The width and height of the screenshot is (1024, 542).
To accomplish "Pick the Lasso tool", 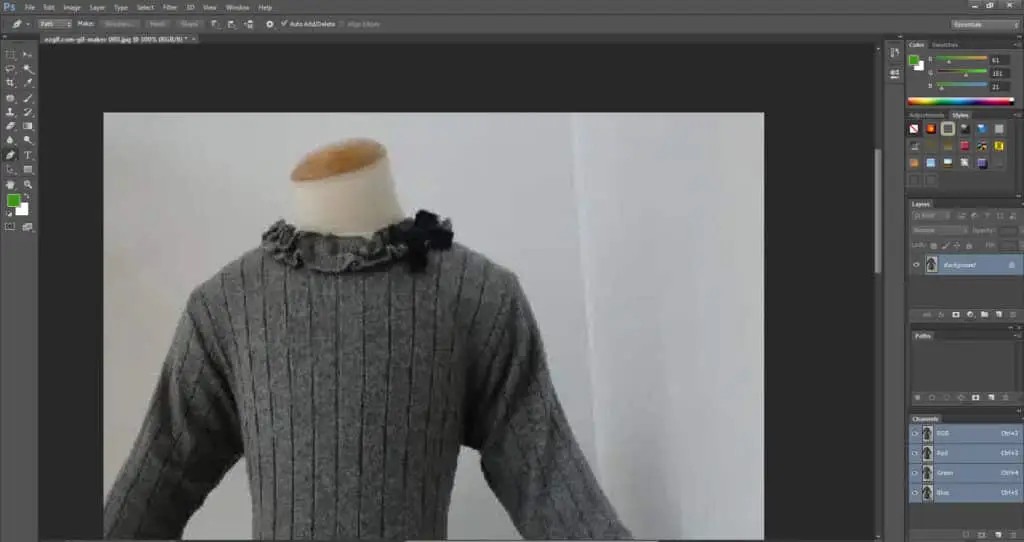I will (10, 69).
